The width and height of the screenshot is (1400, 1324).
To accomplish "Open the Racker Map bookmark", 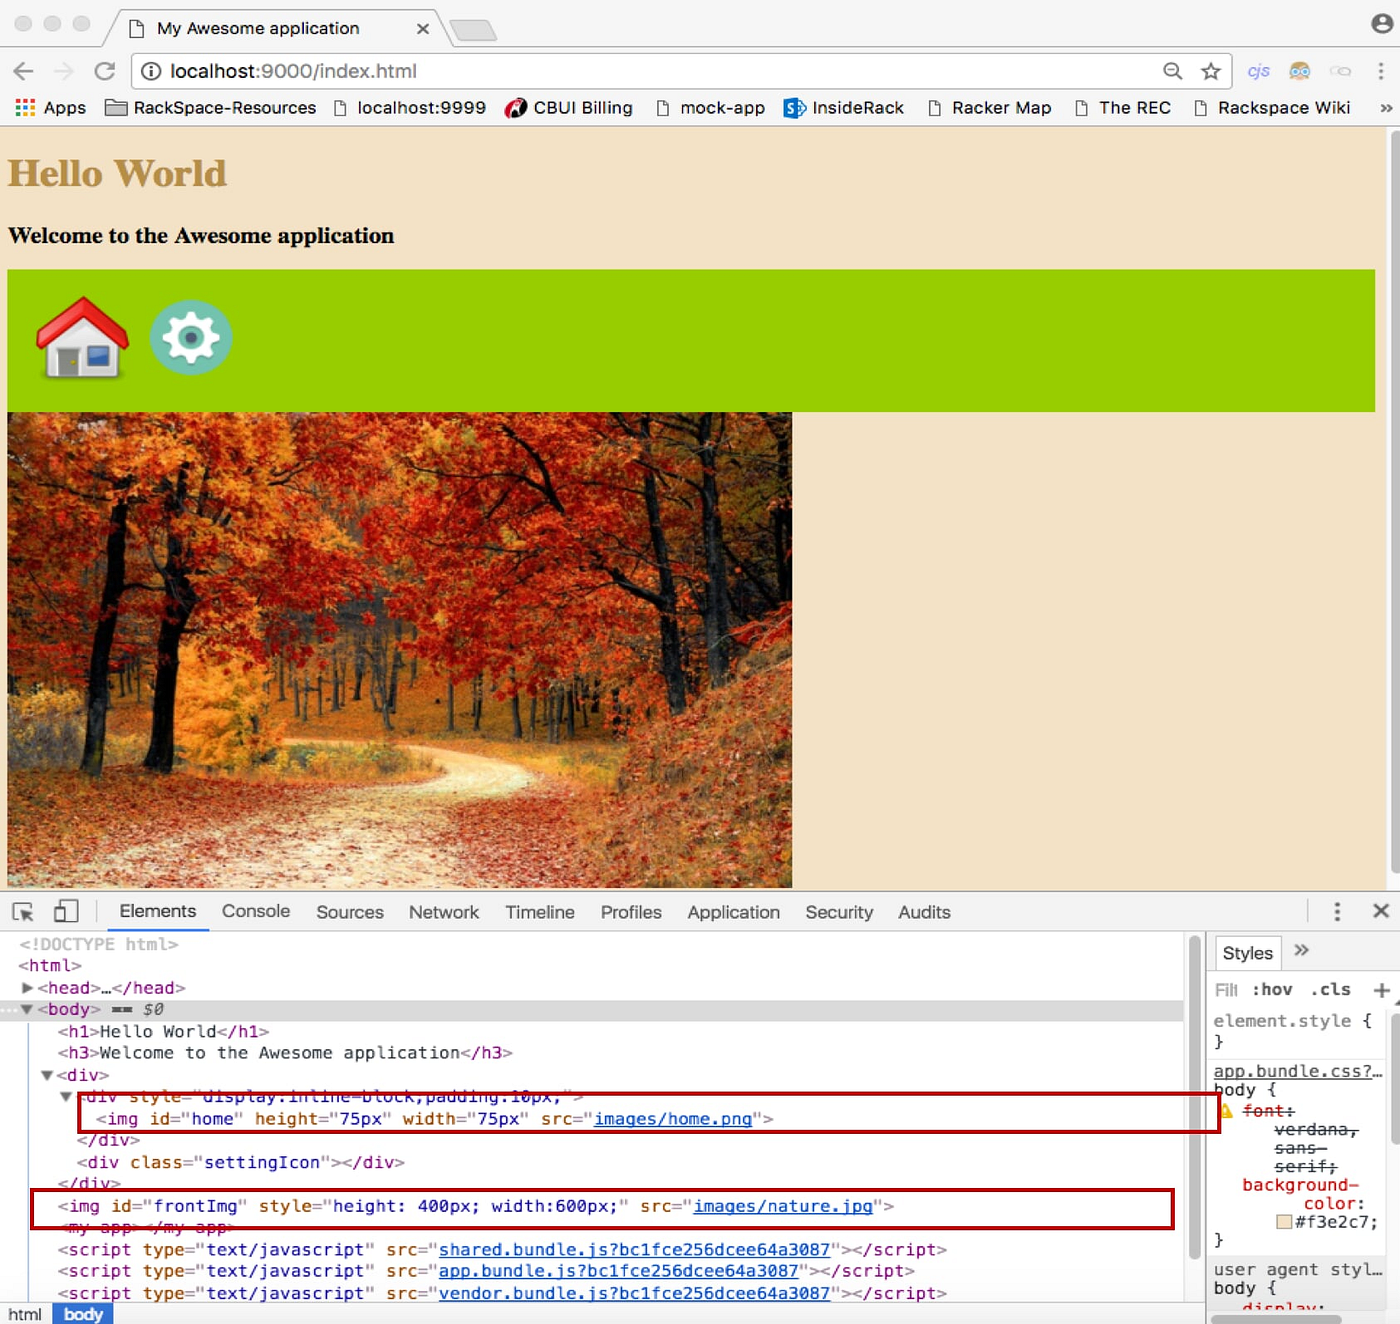I will click(x=989, y=108).
